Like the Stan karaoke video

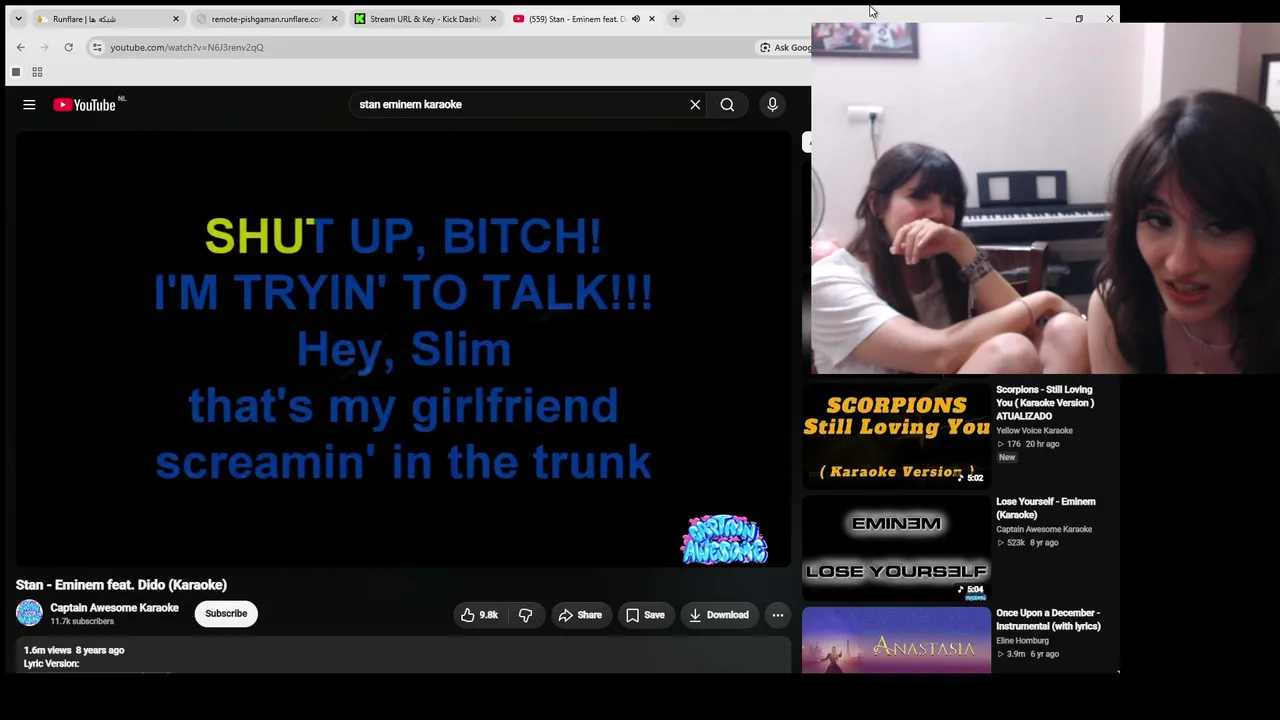pos(479,615)
